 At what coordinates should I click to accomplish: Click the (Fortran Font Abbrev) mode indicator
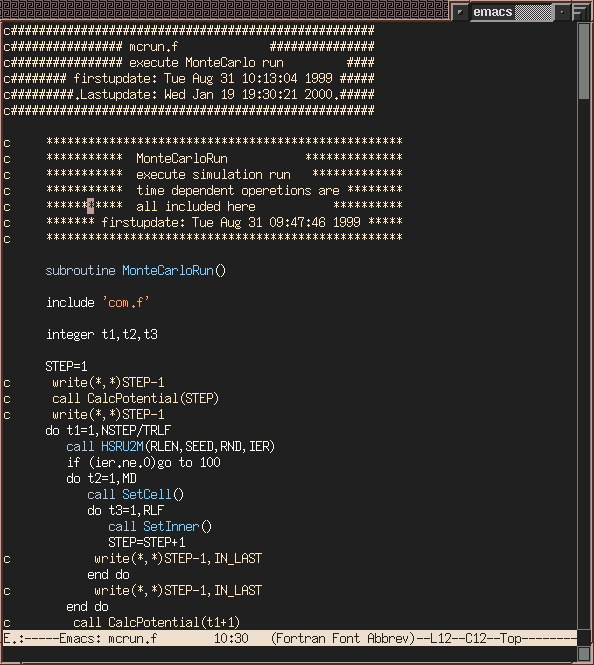(343, 638)
